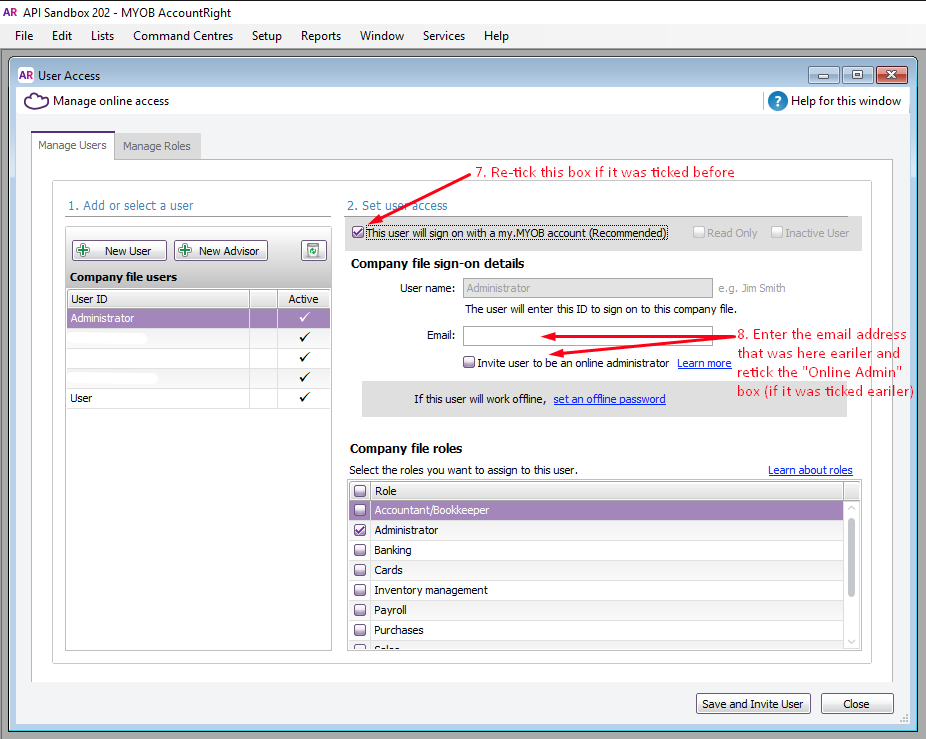Viewport: 926px width, 739px height.
Task: Open the File menu
Action: click(24, 36)
